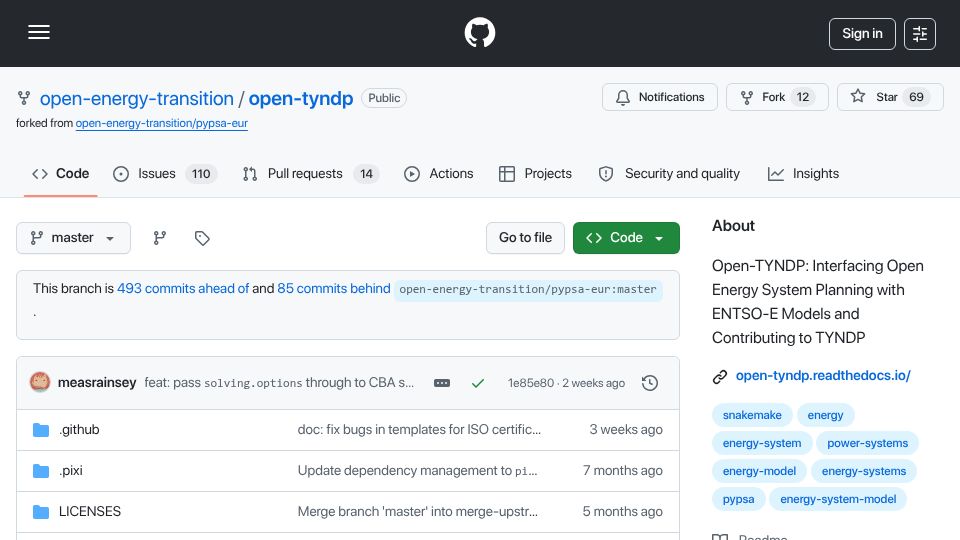Open the LICENSES folder

pos(90,511)
